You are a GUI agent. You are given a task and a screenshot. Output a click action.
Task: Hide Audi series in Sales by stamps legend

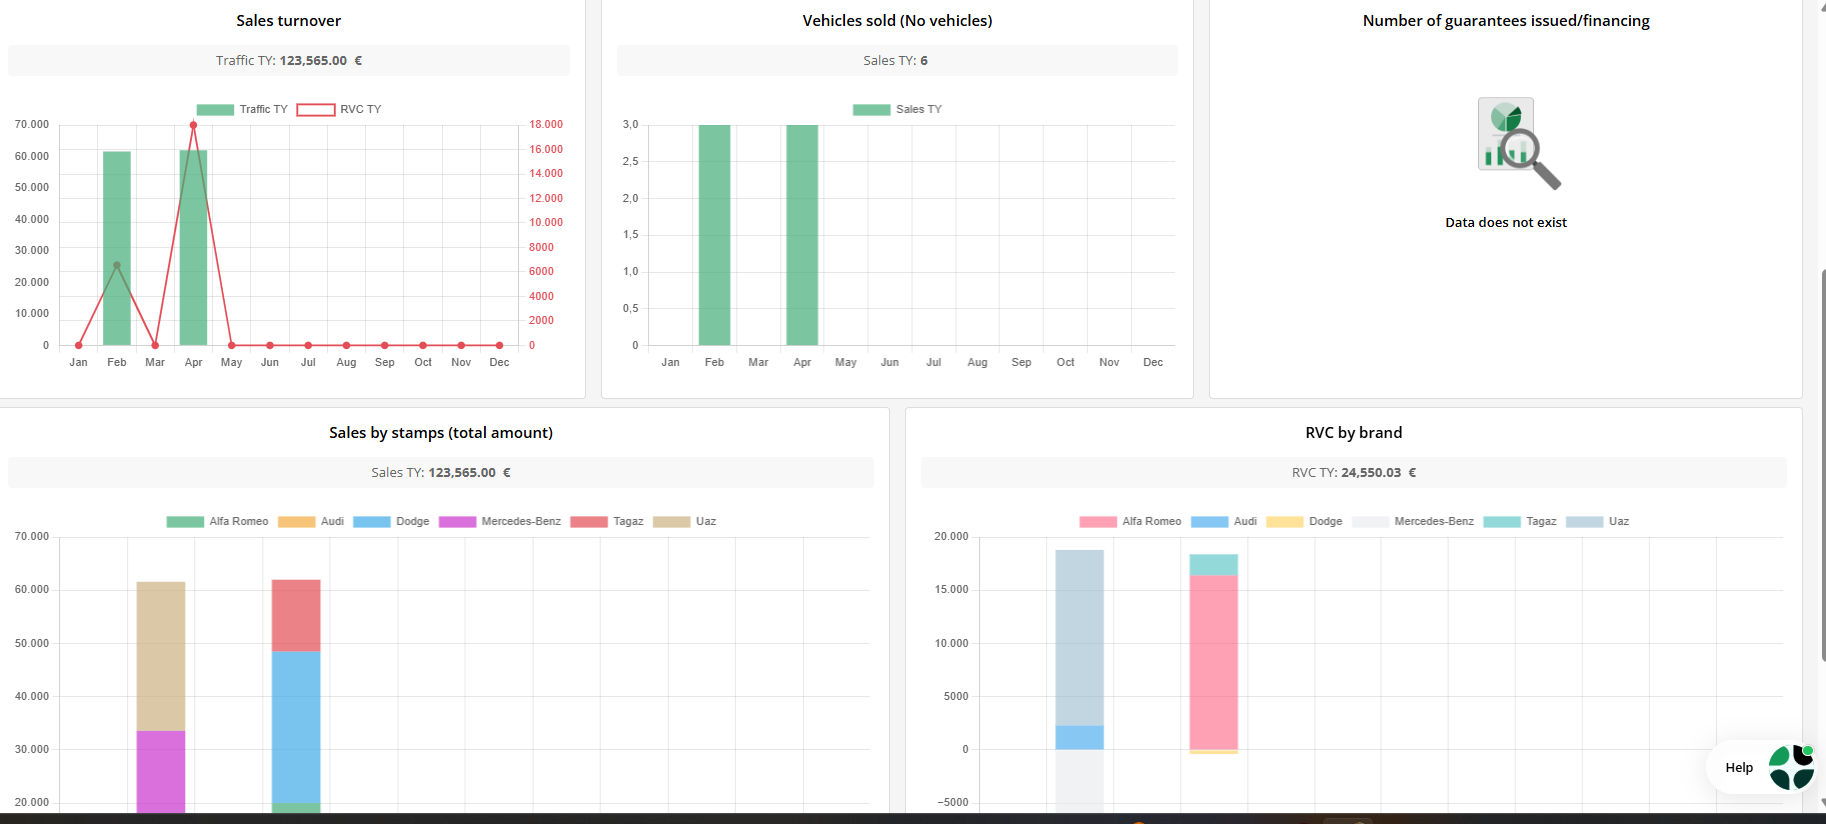click(x=311, y=521)
